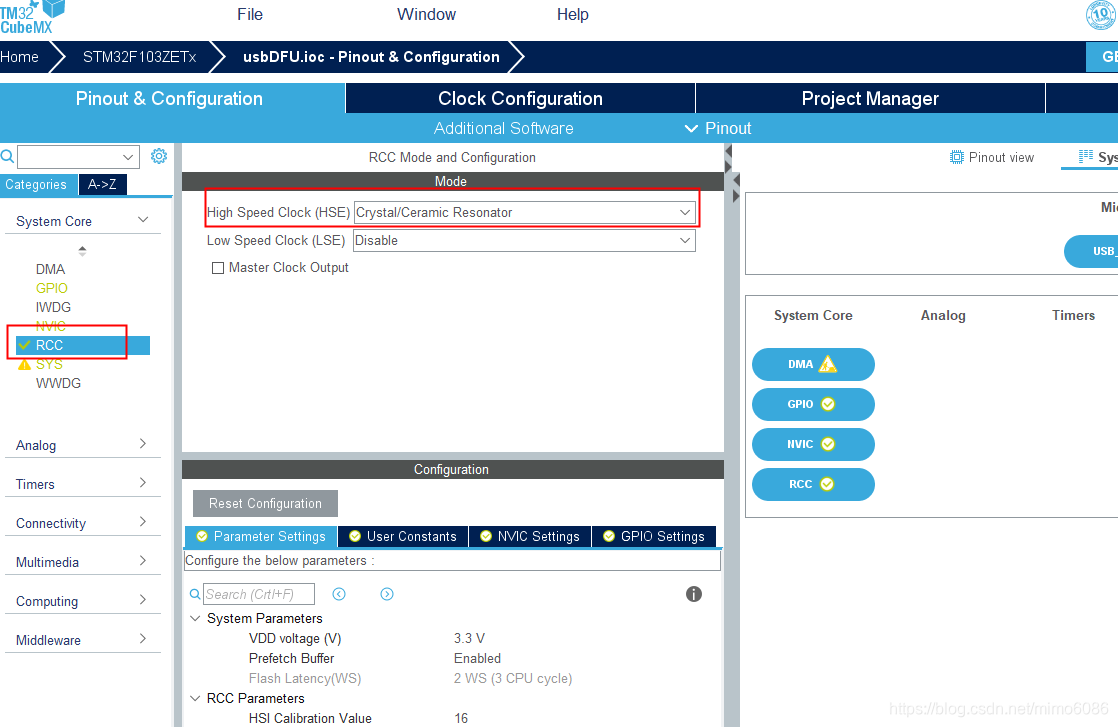Open the category search combo box arrow
This screenshot has height=727, width=1118.
click(128, 157)
